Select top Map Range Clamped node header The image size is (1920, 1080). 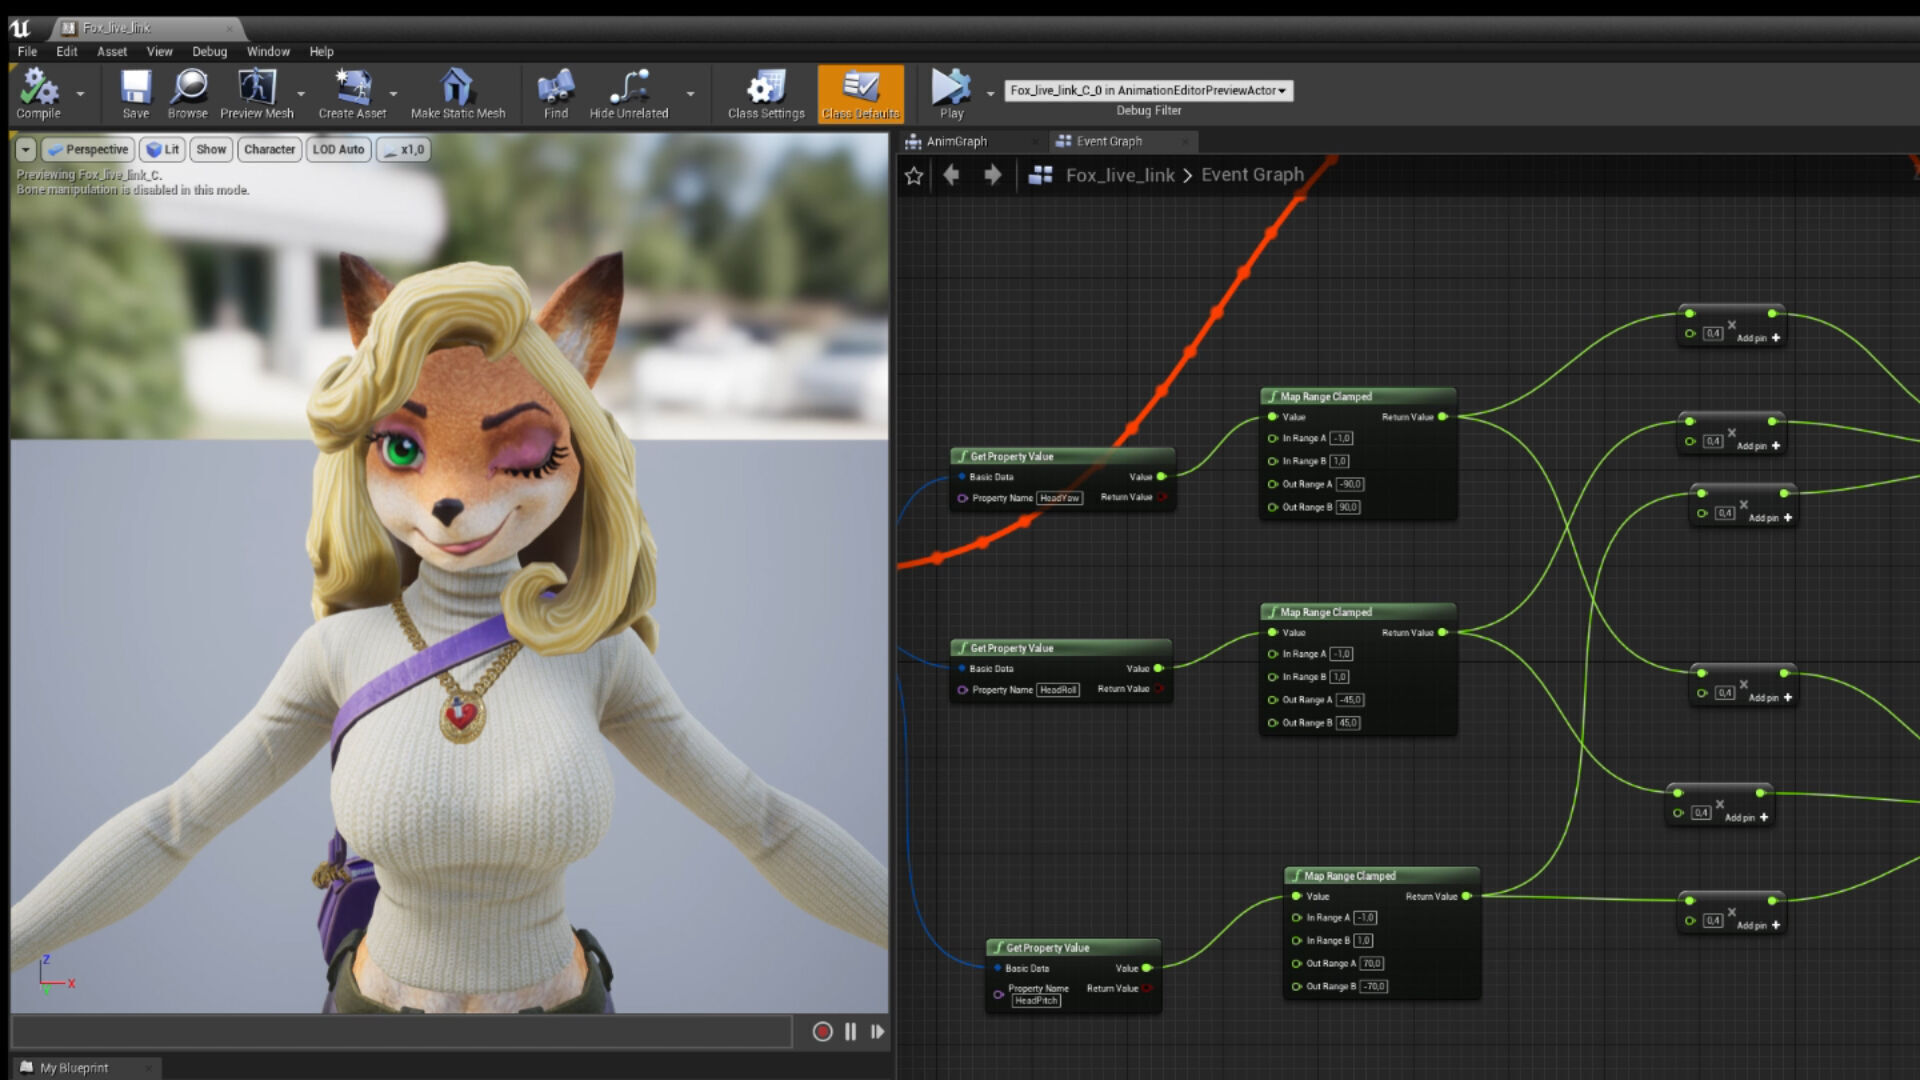tap(1357, 397)
